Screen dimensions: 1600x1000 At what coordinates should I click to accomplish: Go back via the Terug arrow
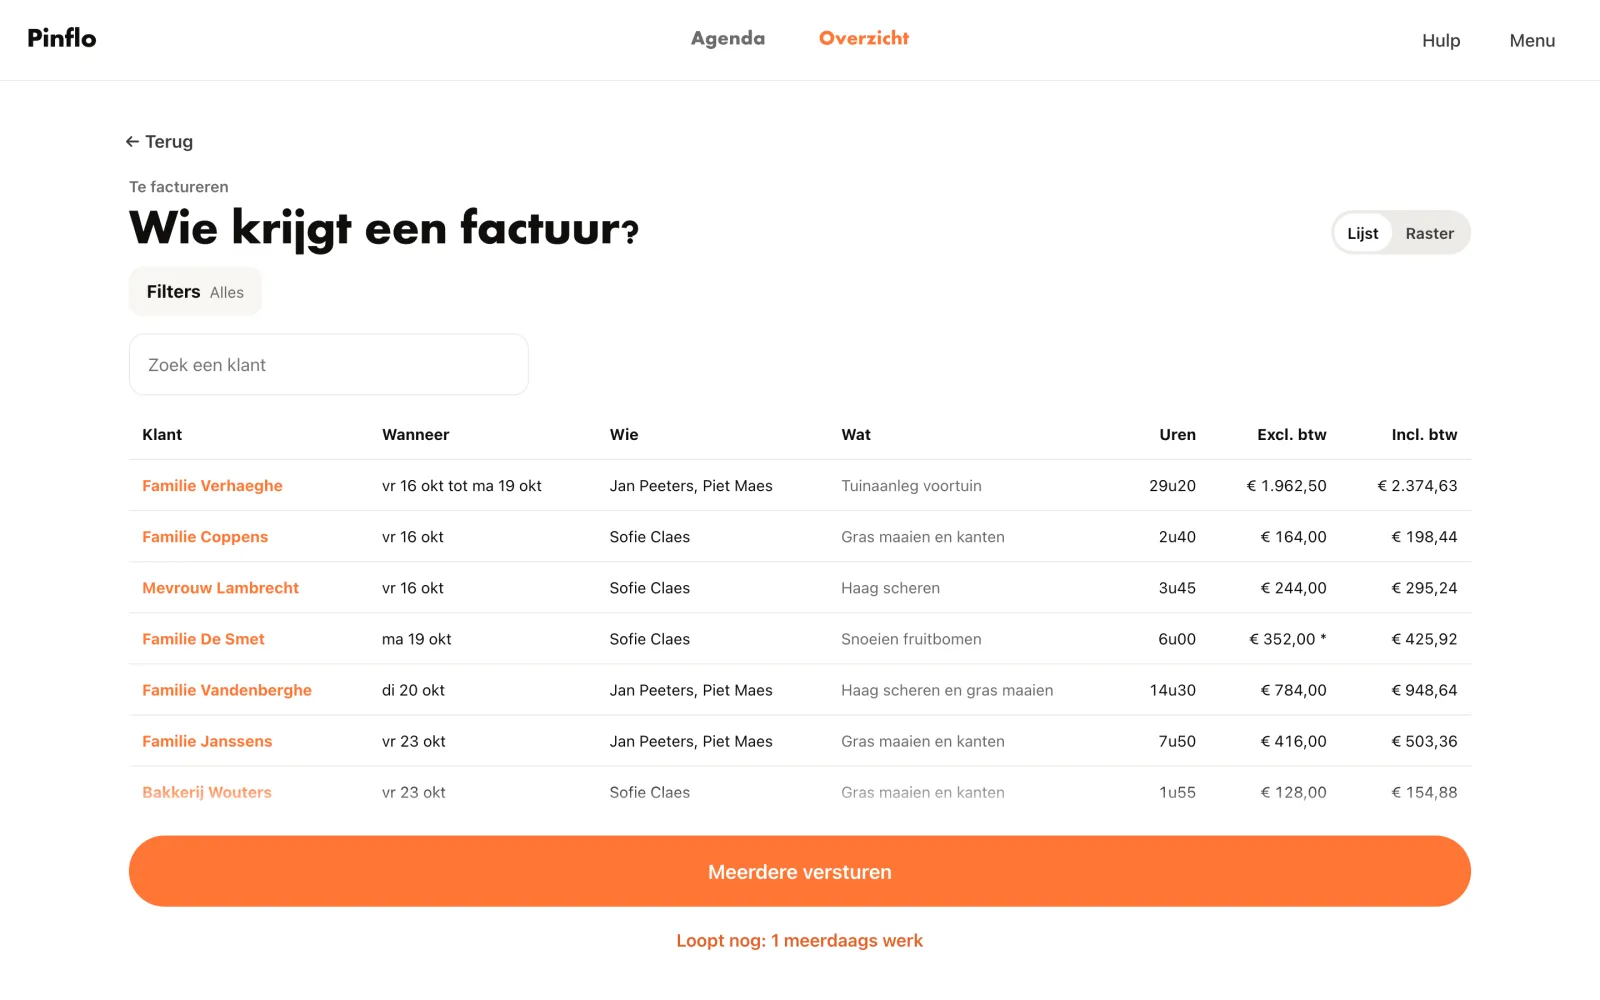[x=159, y=142]
